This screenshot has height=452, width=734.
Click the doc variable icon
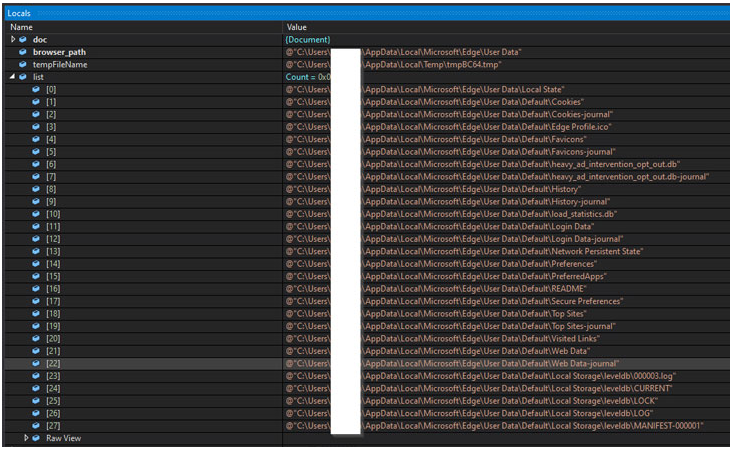click(23, 40)
